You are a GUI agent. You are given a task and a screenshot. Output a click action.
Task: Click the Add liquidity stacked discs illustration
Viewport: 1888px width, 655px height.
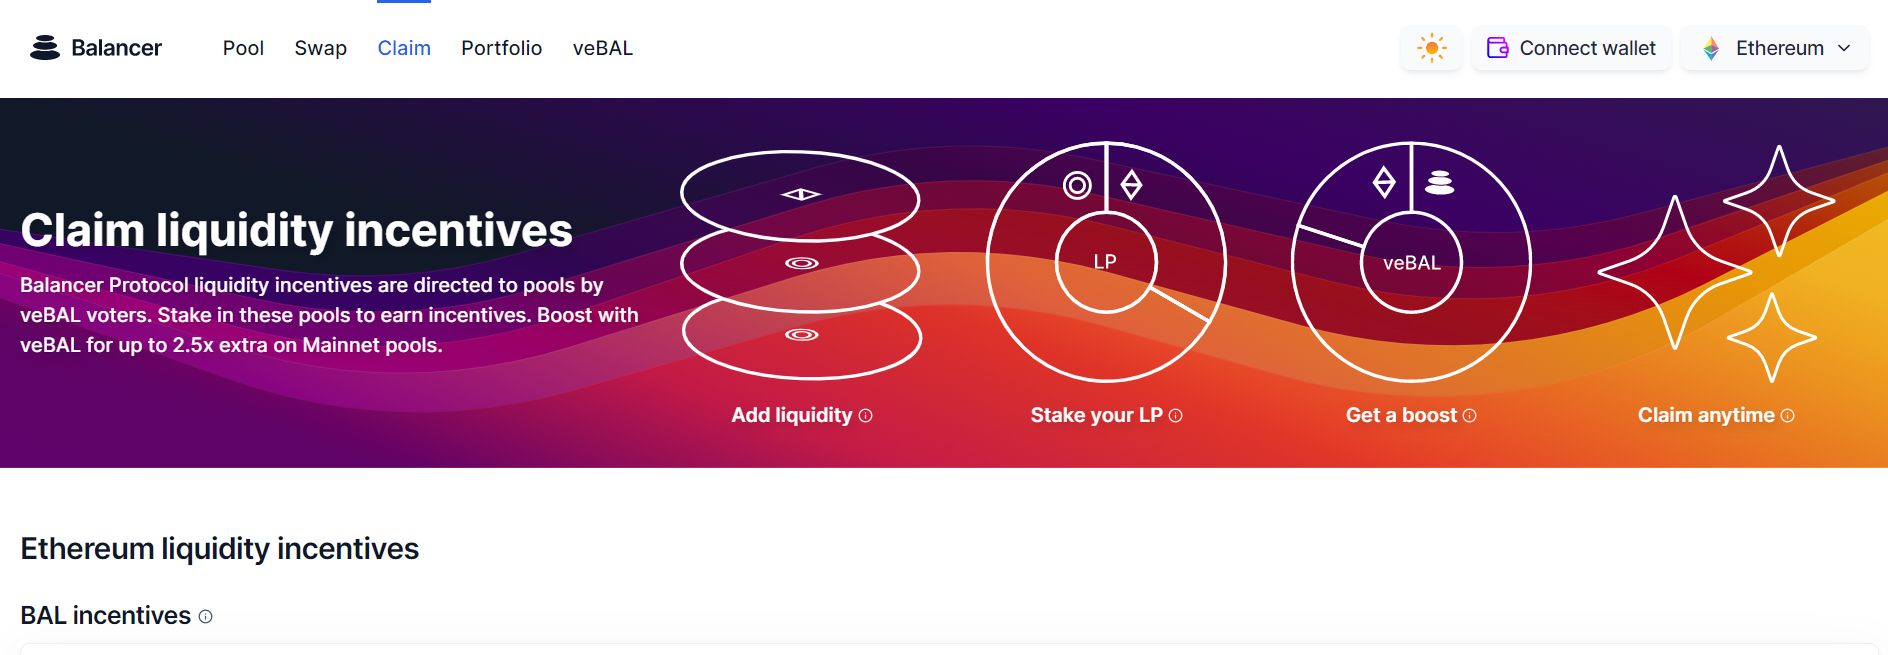coord(801,265)
